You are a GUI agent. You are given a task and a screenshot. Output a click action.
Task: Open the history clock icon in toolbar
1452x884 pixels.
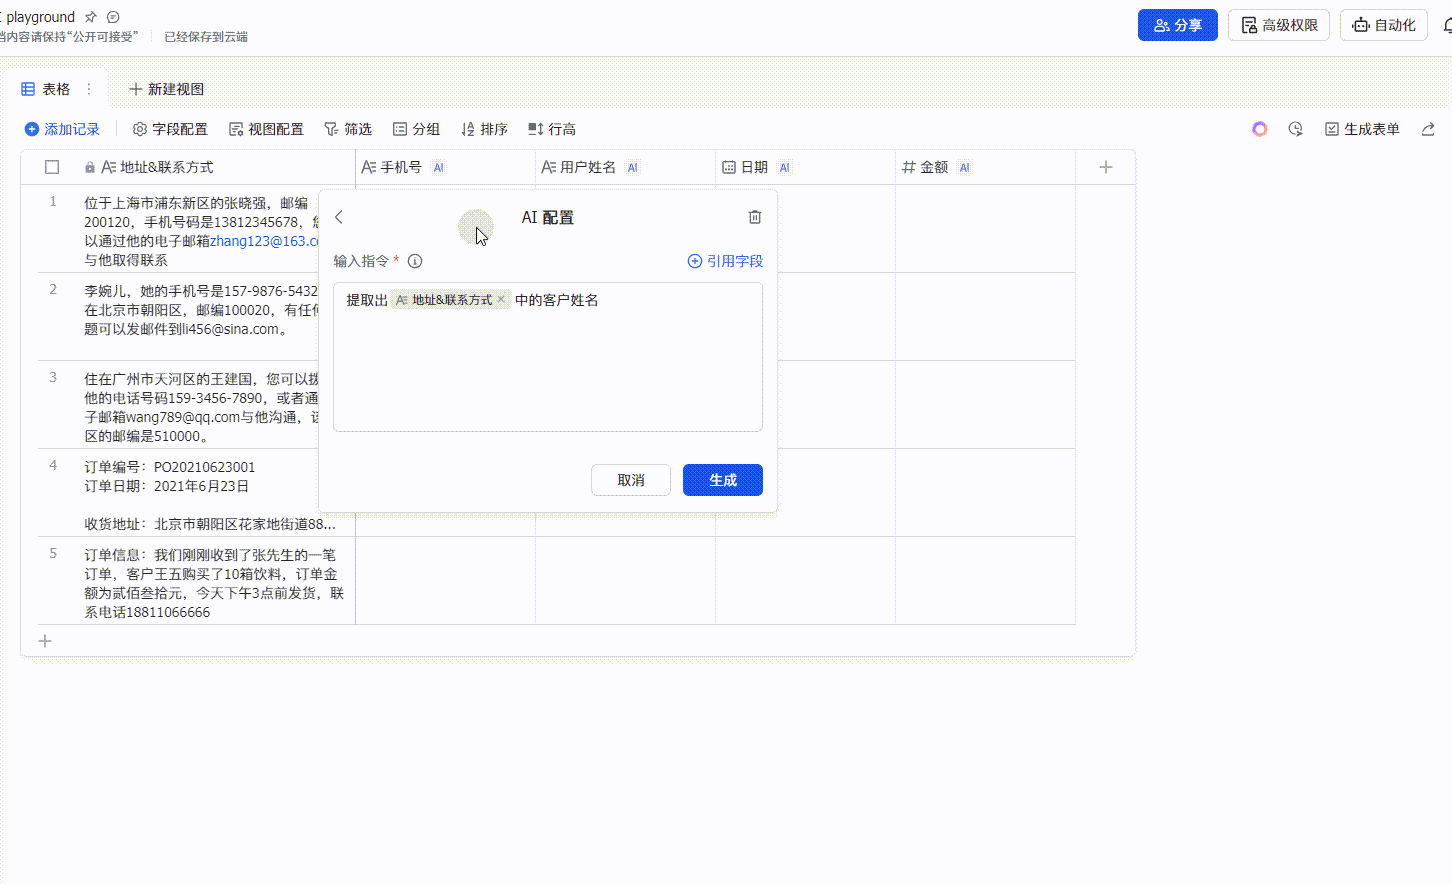pyautogui.click(x=1295, y=129)
